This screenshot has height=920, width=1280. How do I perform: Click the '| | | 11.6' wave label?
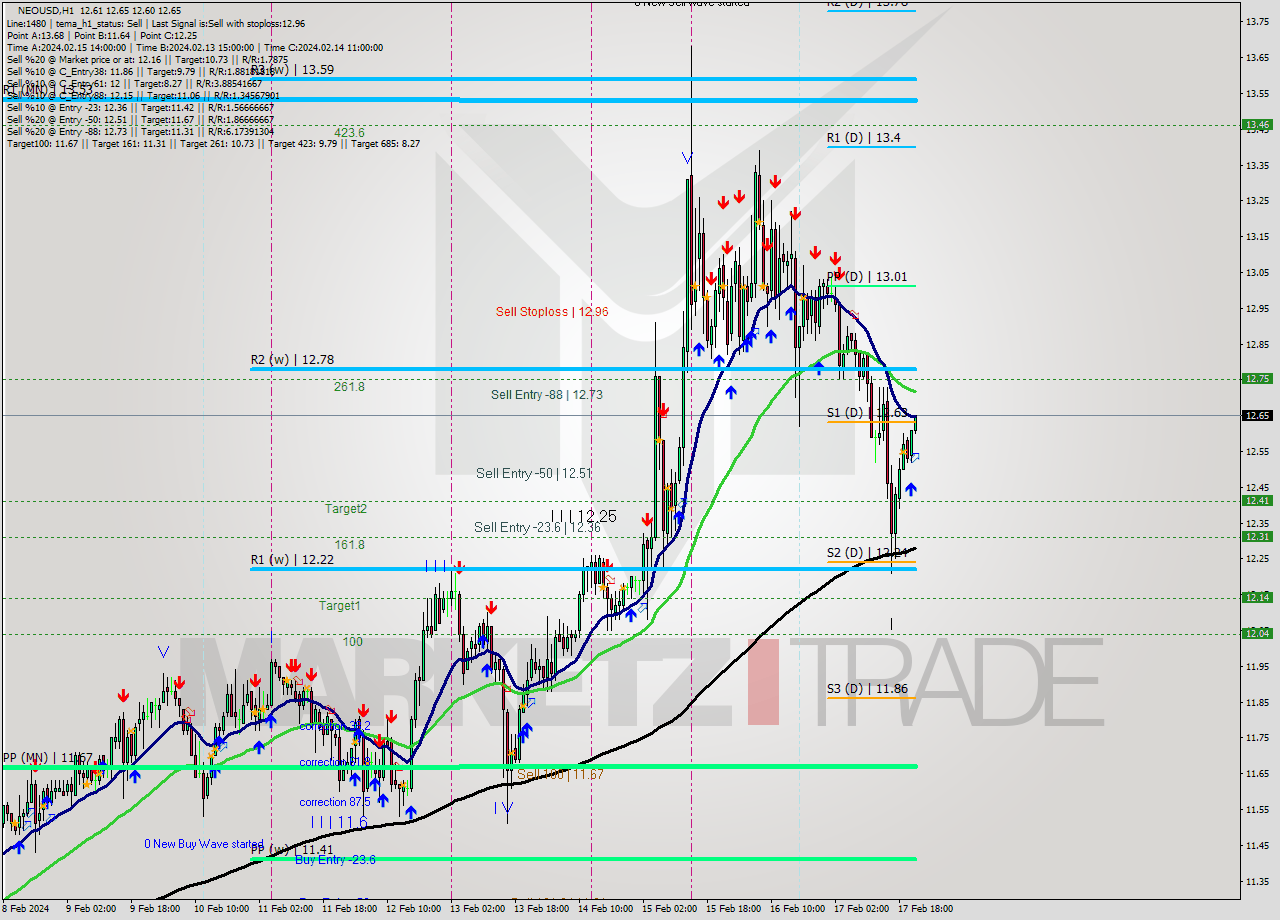pos(339,821)
